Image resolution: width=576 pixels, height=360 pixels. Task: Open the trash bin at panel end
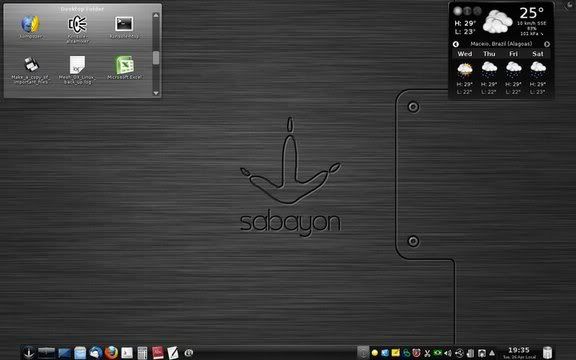[547, 353]
